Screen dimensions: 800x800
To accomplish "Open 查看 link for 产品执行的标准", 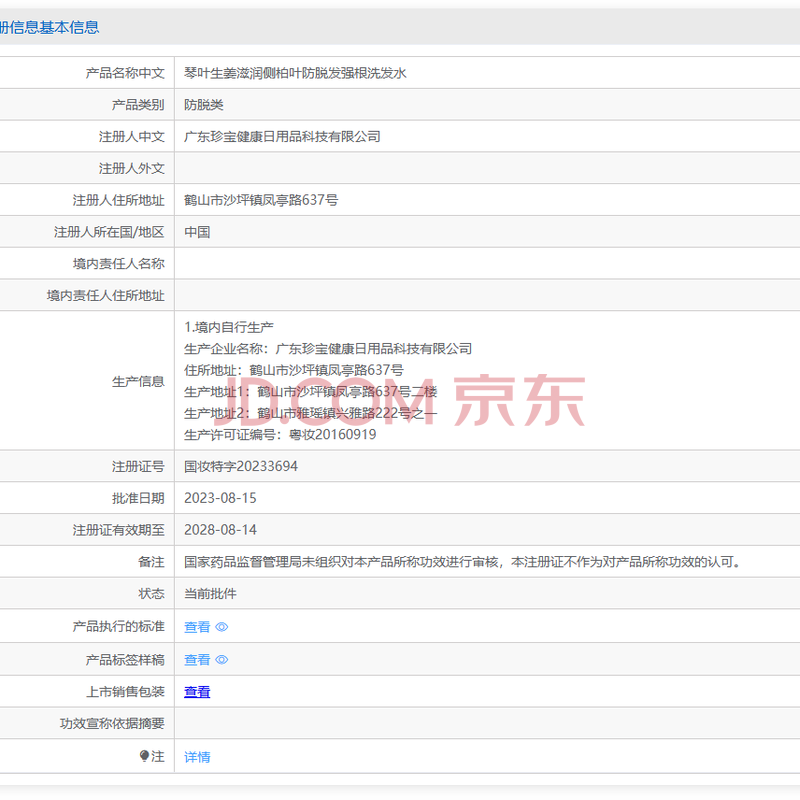I will coord(197,627).
